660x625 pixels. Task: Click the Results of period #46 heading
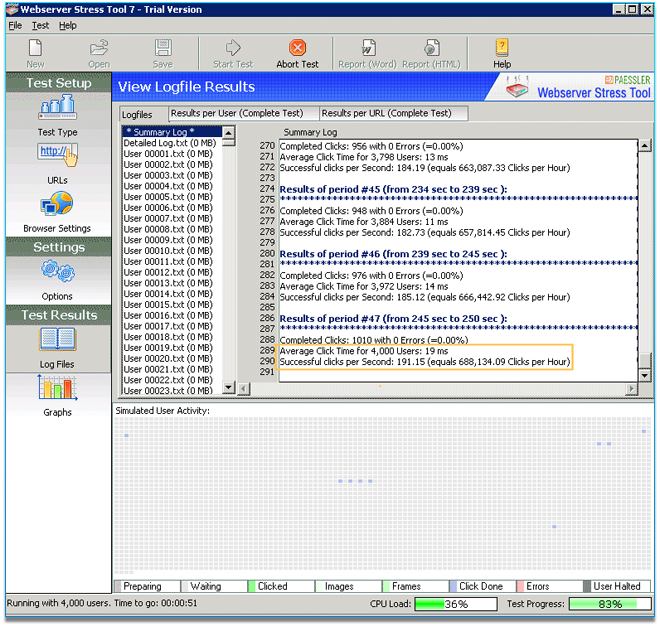coord(393,254)
